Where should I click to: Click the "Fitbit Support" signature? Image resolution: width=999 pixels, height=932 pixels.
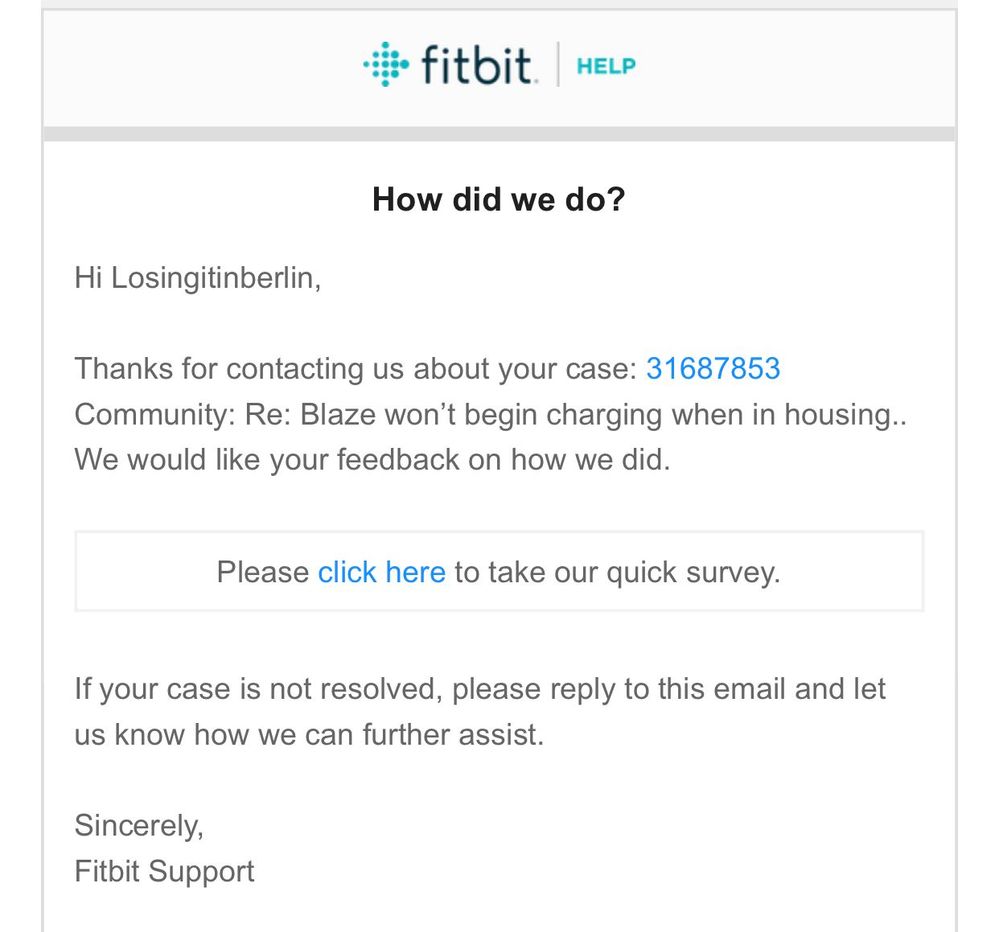(x=164, y=871)
